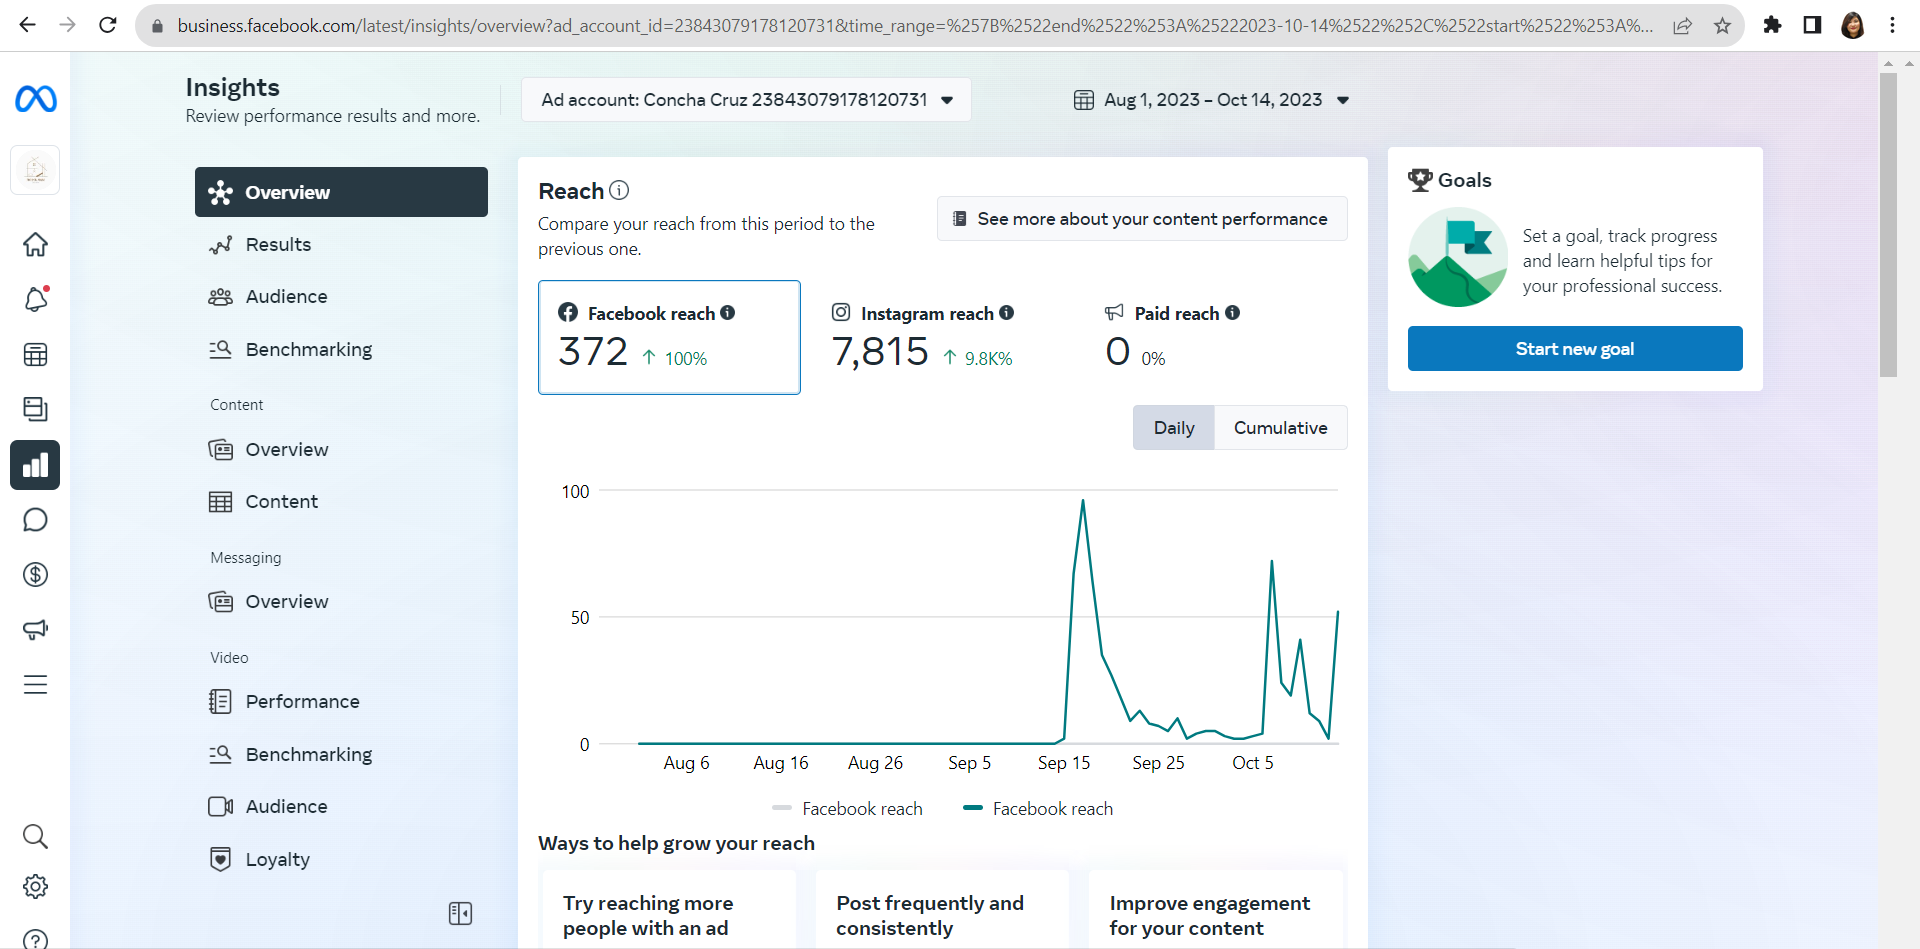Viewport: 1920px width, 949px height.
Task: Click the browser Back arrow
Action: (x=27, y=25)
